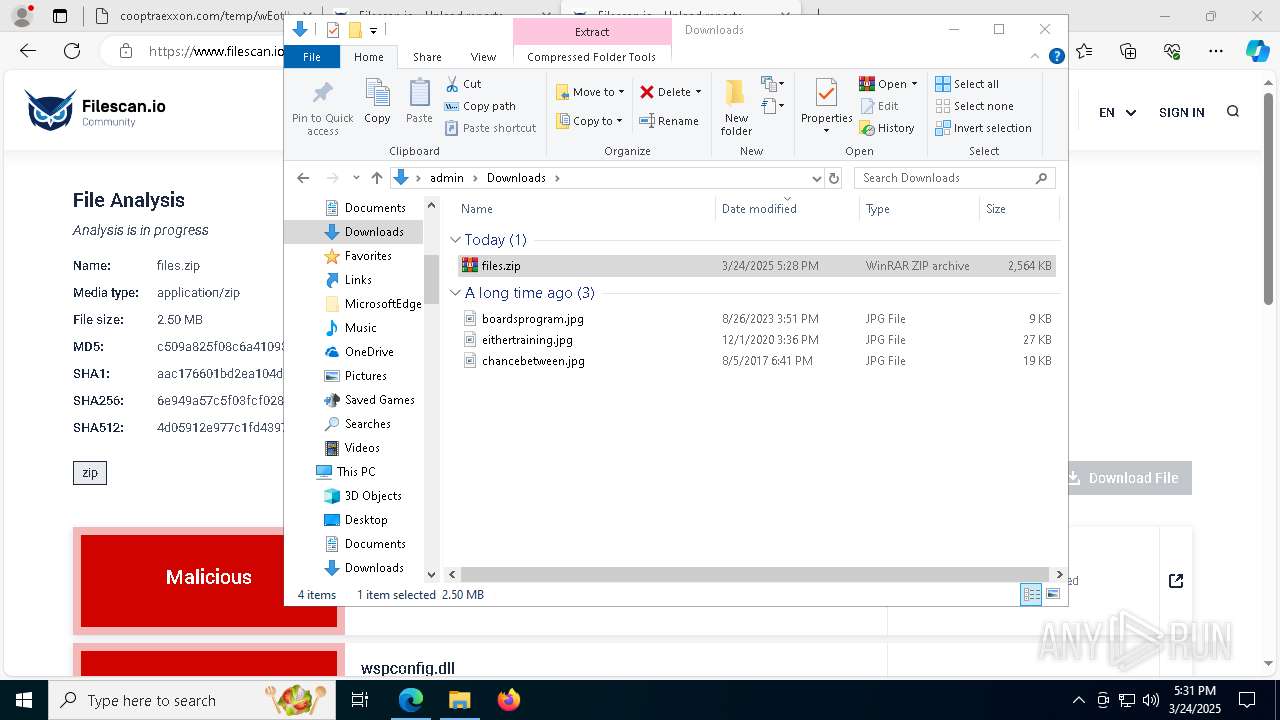Open Firefox from the taskbar
1280x720 pixels.
[x=509, y=700]
